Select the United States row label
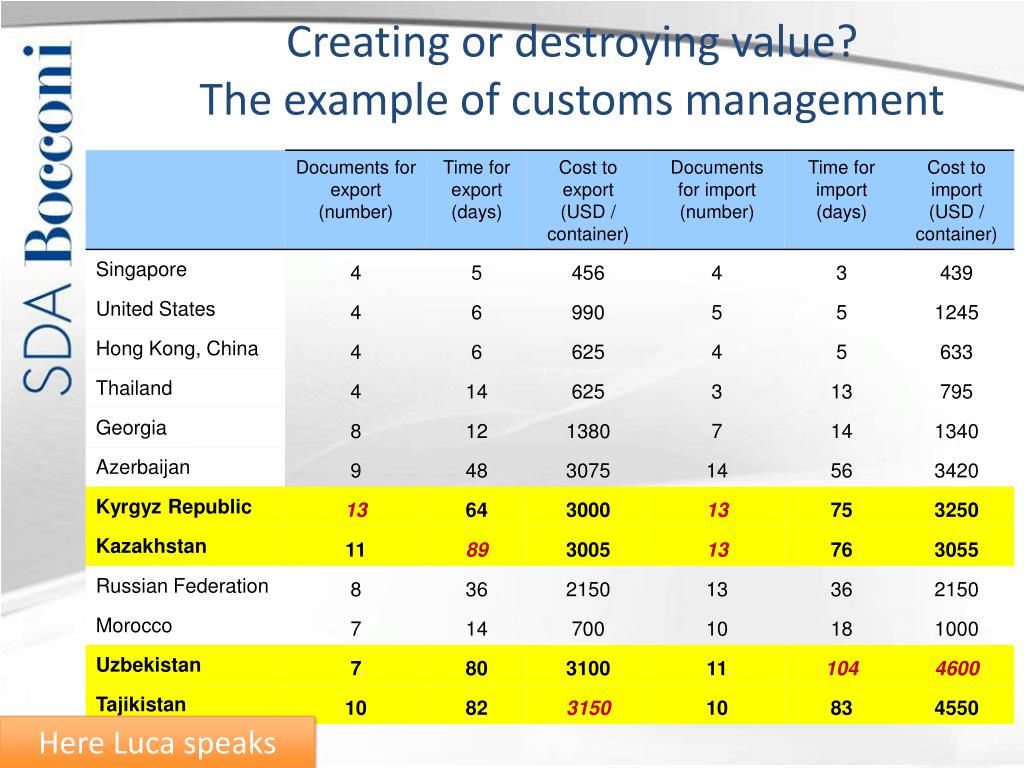The height and width of the screenshot is (768, 1024). coord(155,309)
